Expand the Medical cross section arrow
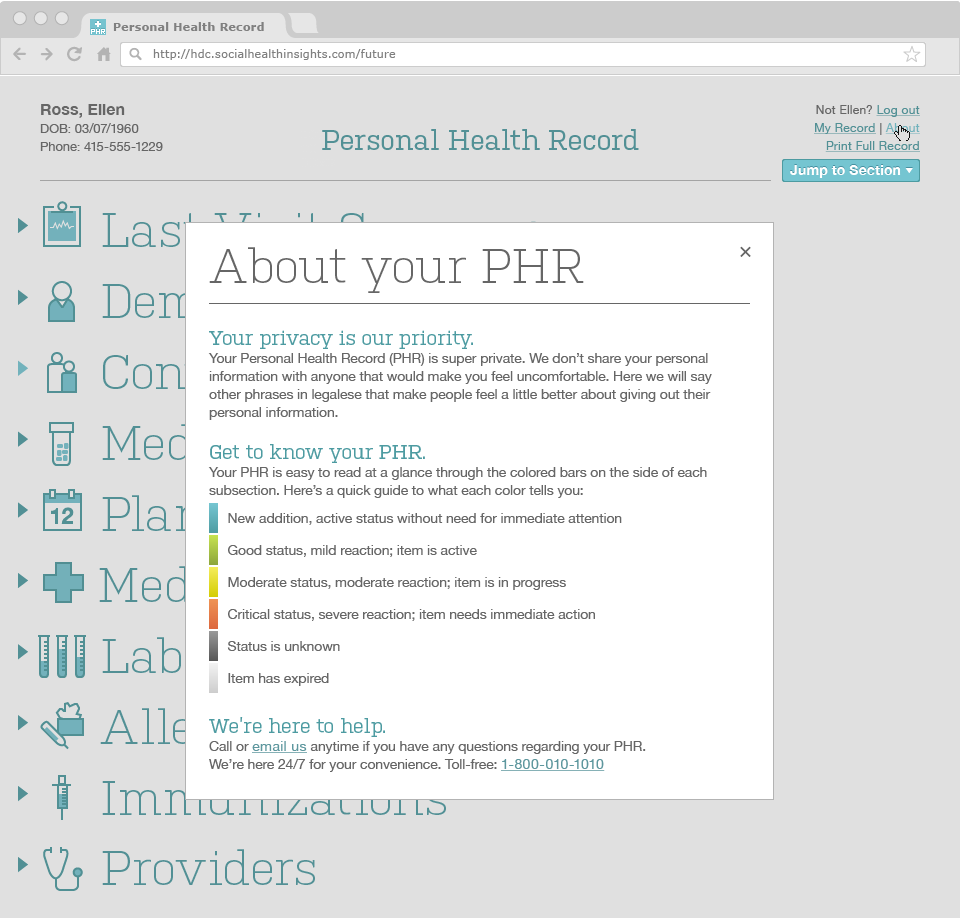 pyautogui.click(x=23, y=580)
